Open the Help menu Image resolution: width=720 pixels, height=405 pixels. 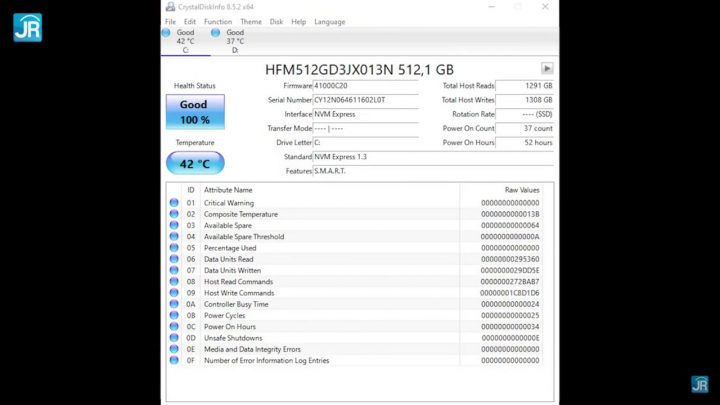(298, 22)
